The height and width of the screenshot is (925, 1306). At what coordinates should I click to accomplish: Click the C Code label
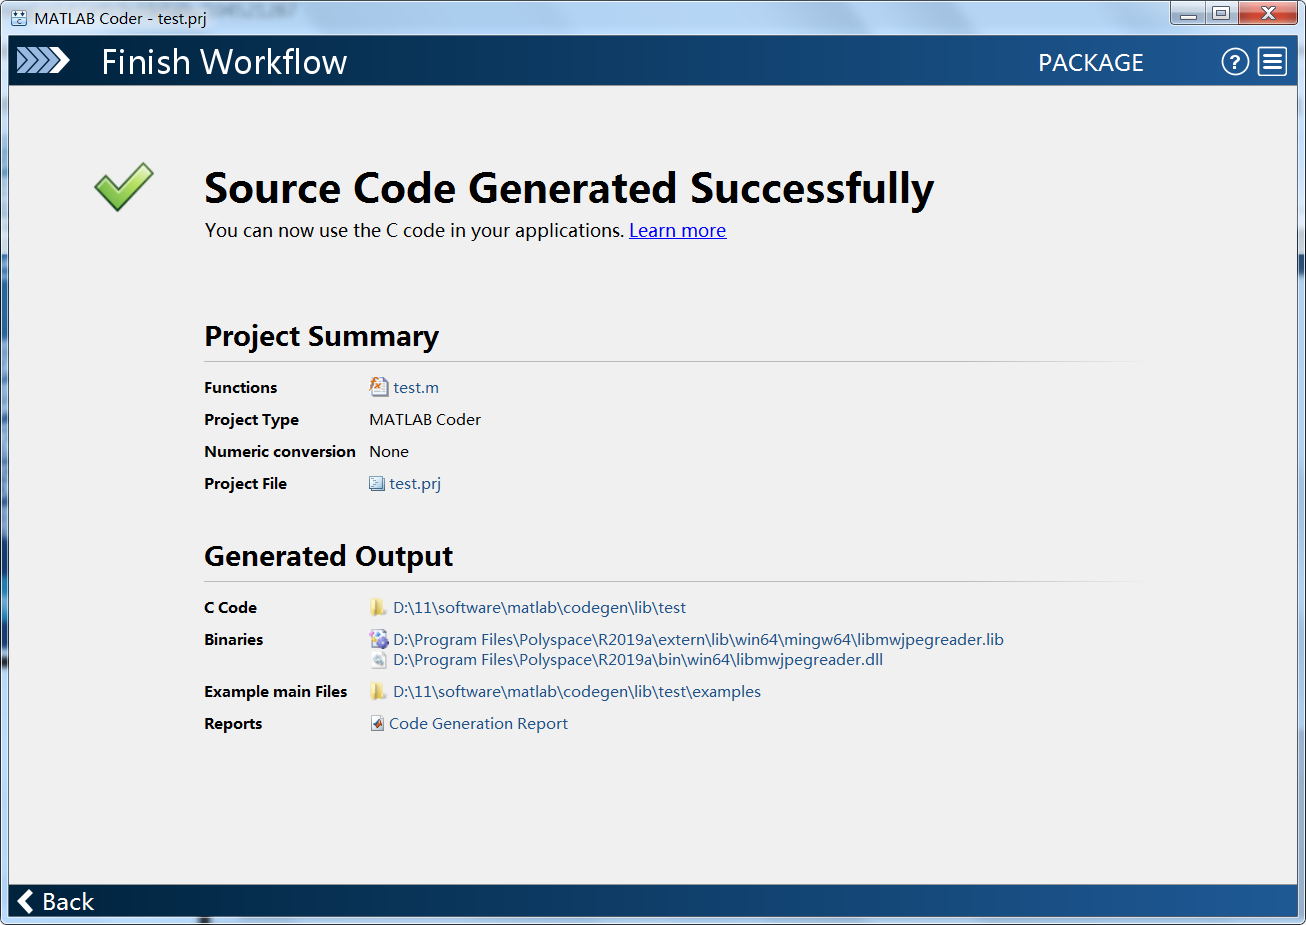point(230,608)
